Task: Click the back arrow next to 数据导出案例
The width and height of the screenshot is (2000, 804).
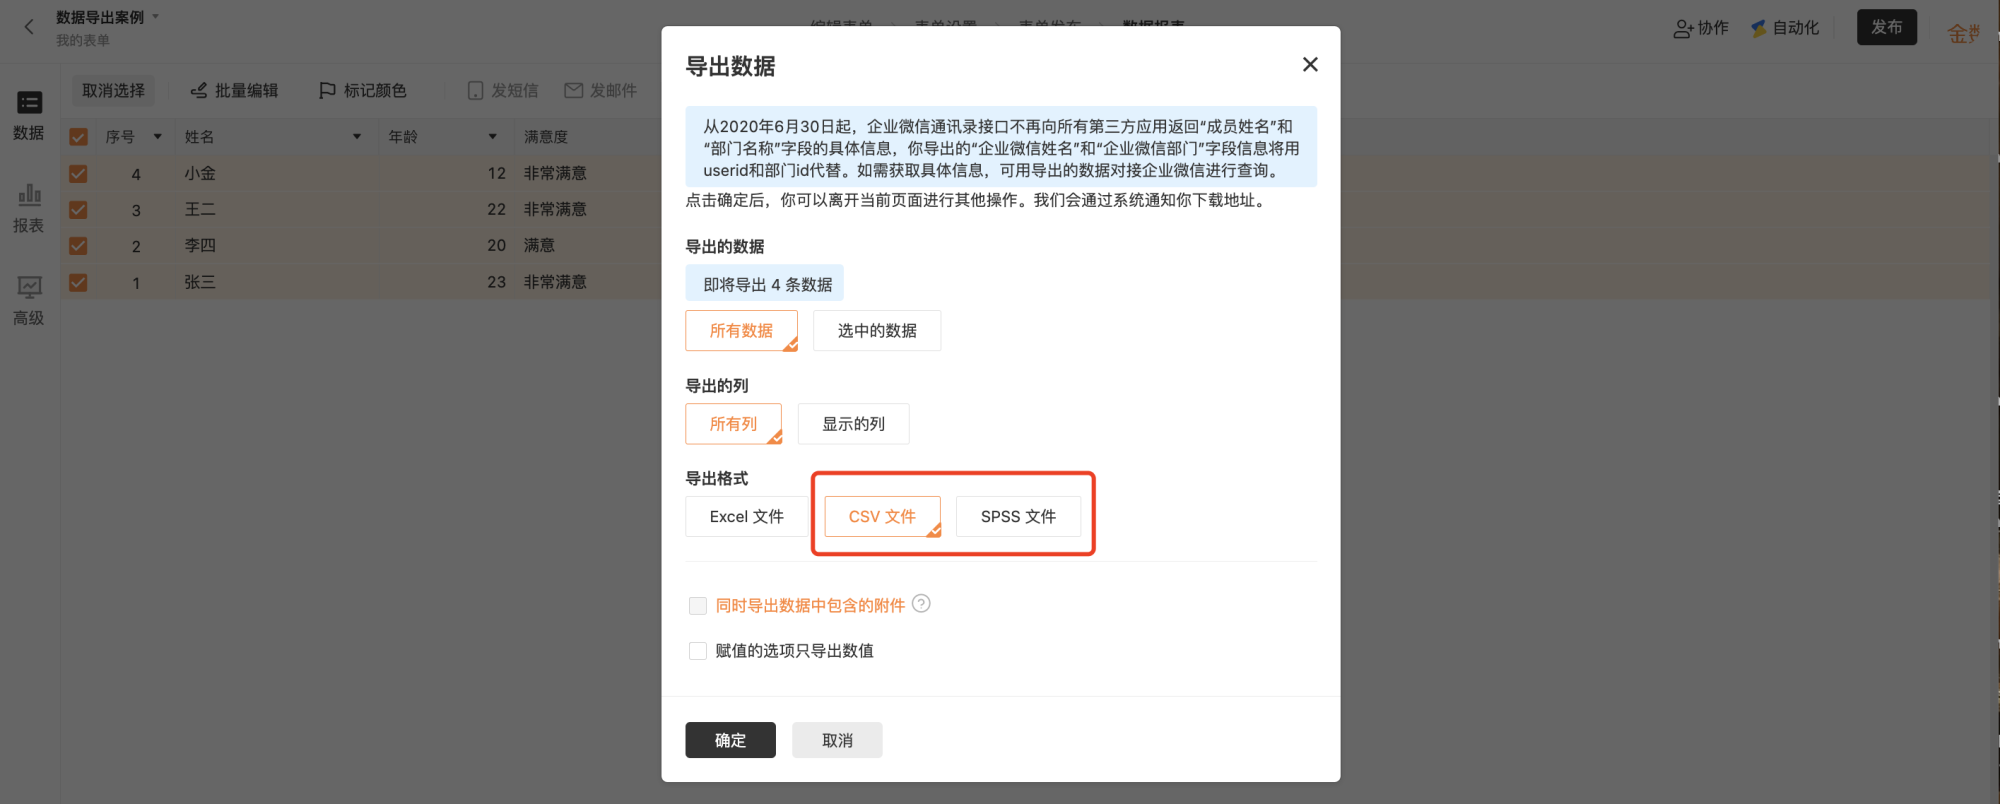Action: coord(29,27)
